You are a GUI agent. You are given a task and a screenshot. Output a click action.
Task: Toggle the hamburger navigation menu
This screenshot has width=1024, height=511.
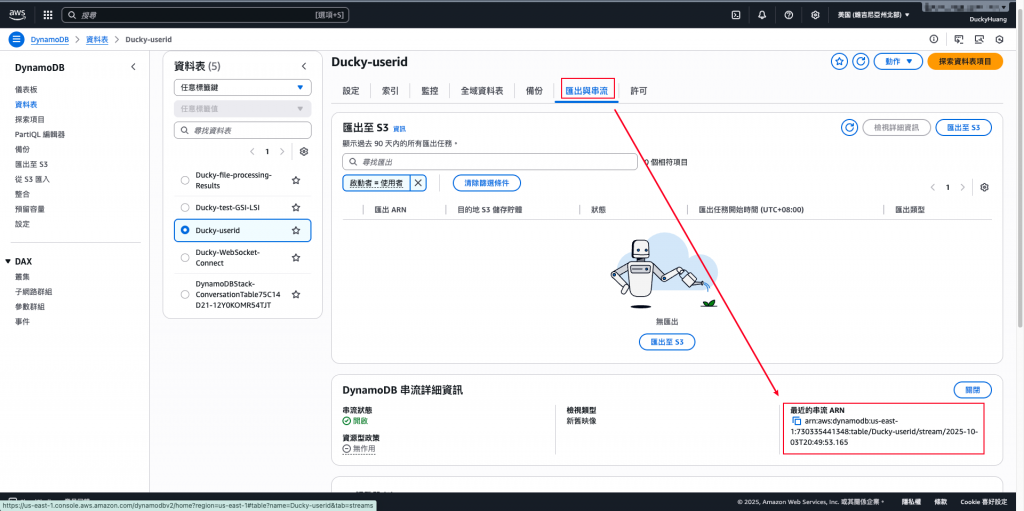(17, 39)
